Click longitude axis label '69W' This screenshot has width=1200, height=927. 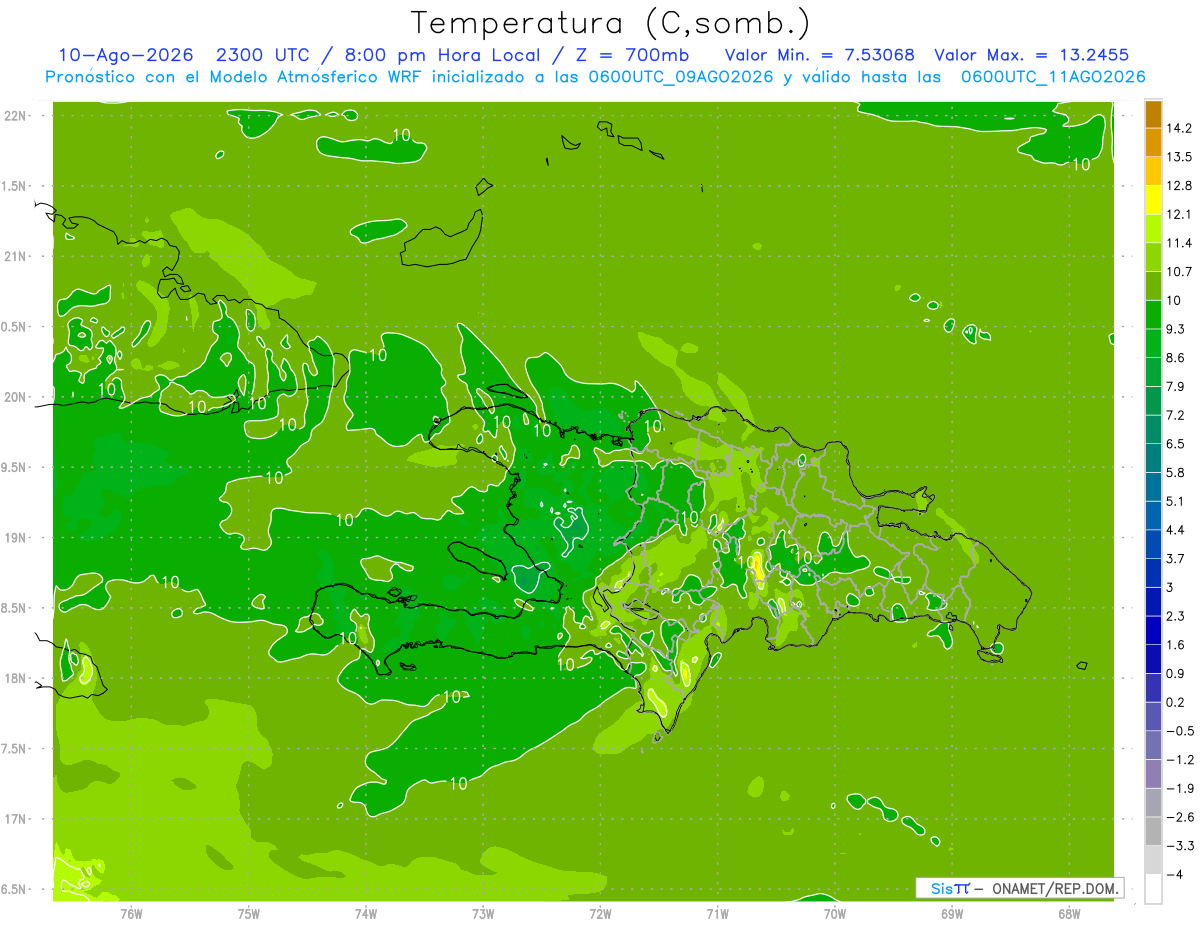point(952,913)
